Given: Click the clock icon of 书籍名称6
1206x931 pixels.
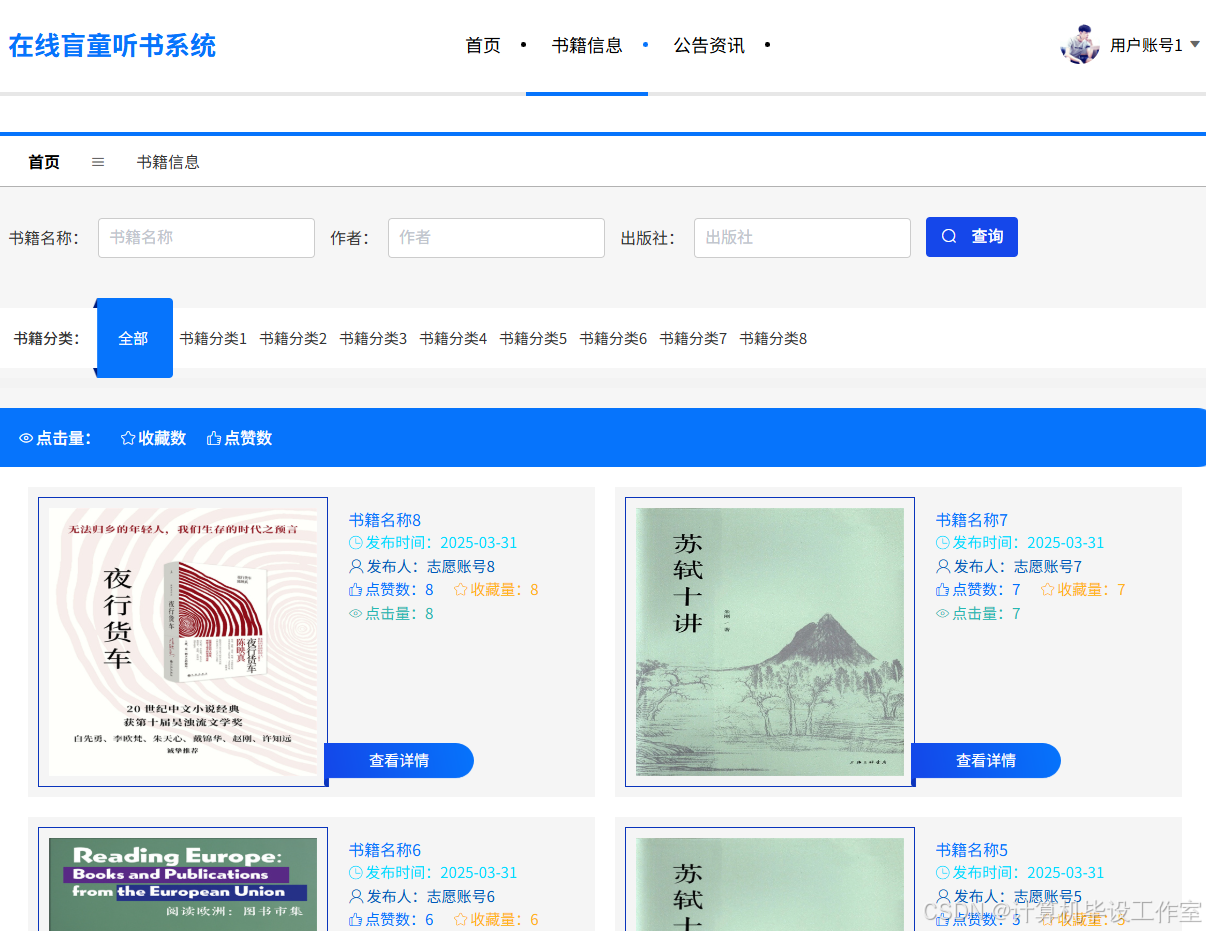Looking at the screenshot, I should (x=355, y=873).
